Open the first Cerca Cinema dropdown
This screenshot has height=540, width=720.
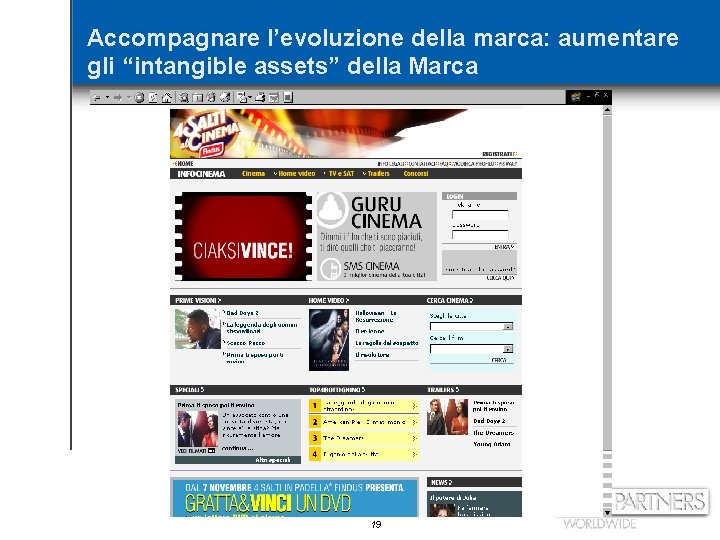pos(471,326)
